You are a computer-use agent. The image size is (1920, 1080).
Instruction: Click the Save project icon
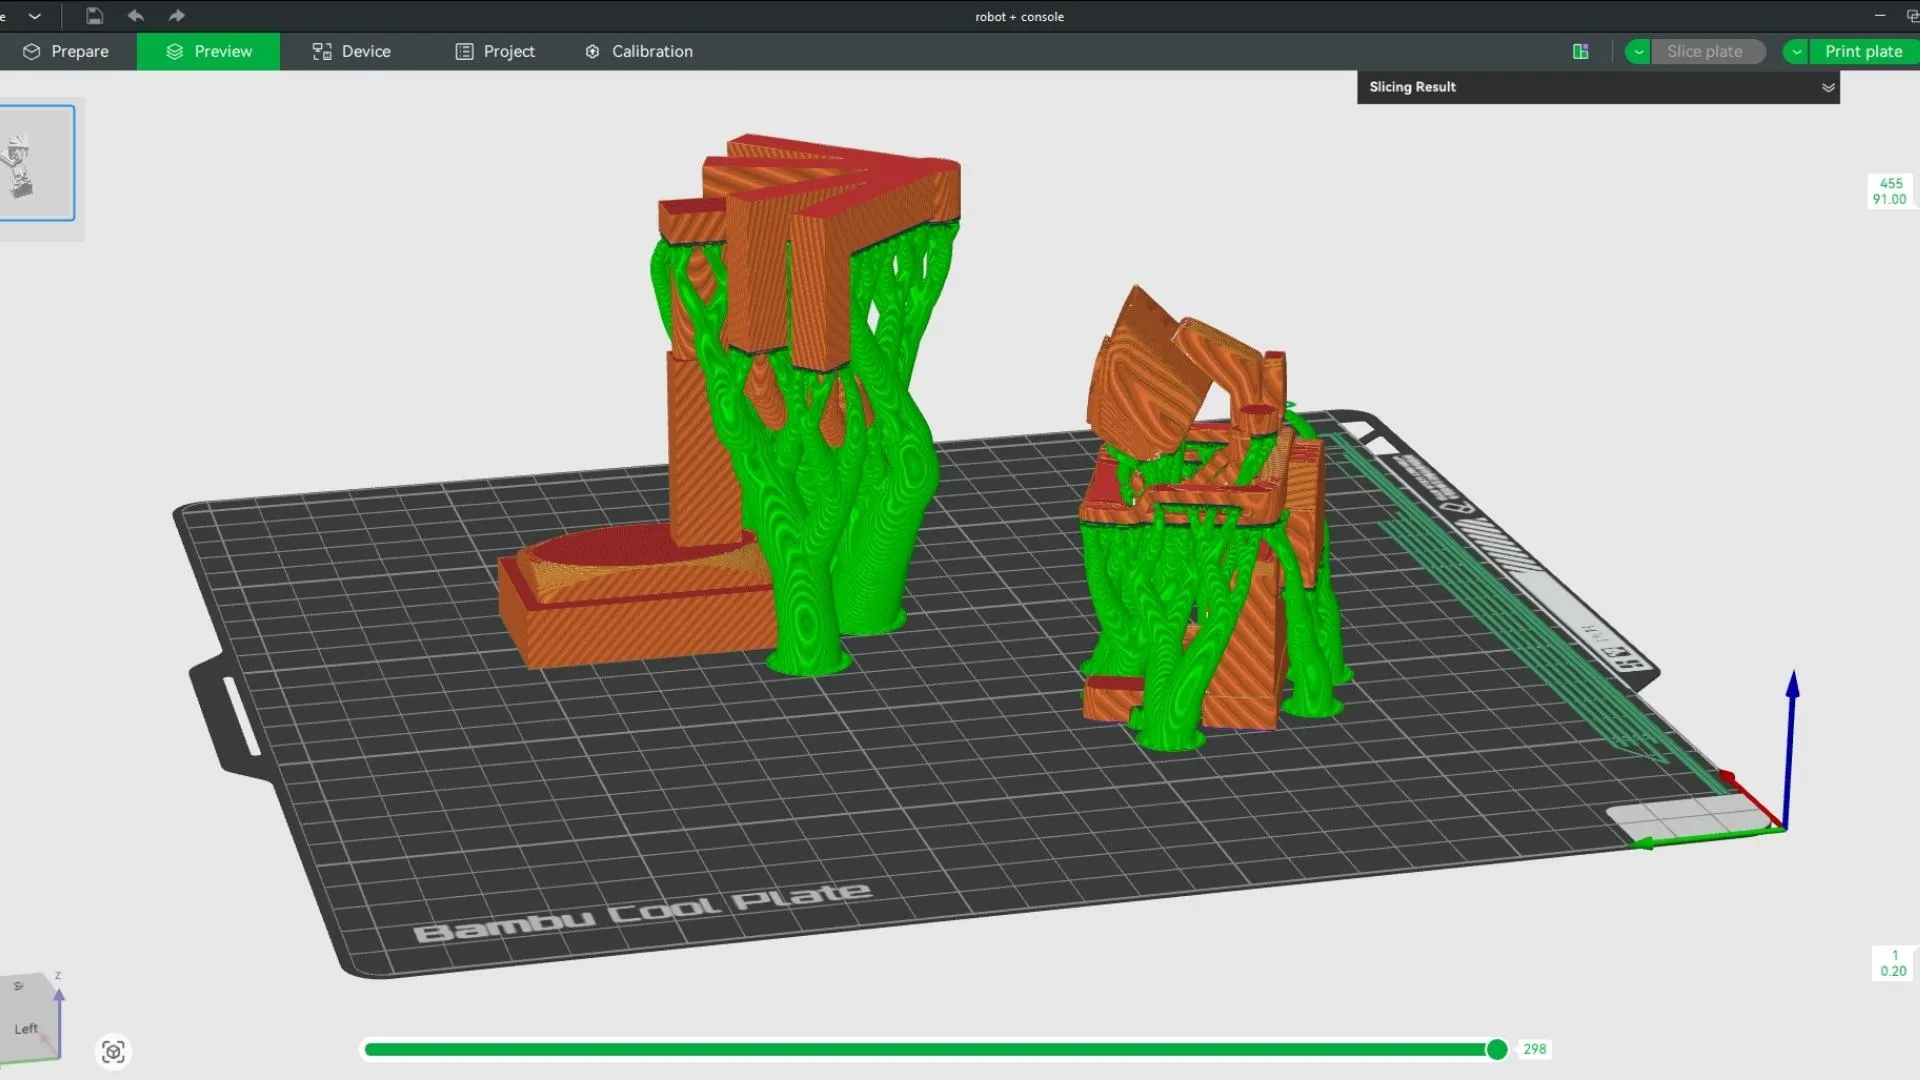pos(94,16)
